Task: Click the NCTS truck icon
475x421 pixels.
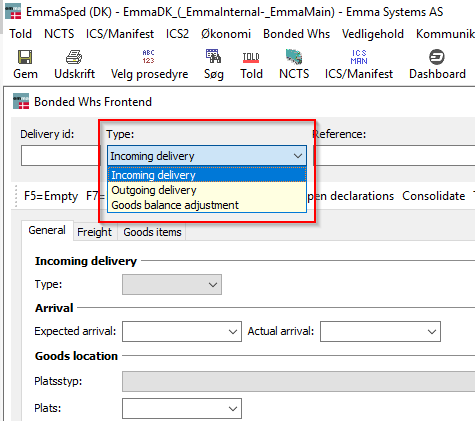Action: [294, 57]
